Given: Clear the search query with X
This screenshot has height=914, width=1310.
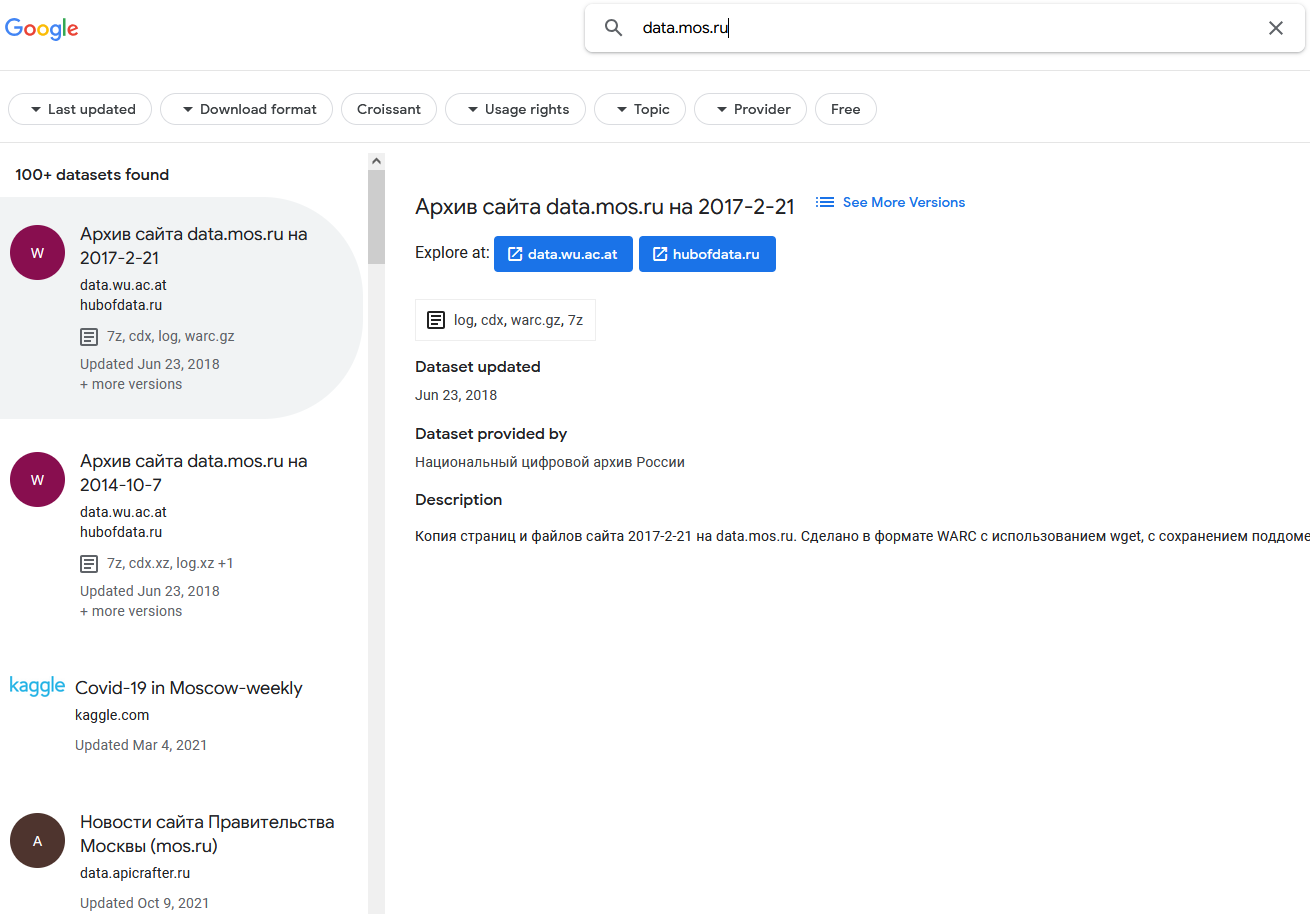Looking at the screenshot, I should 1276,28.
